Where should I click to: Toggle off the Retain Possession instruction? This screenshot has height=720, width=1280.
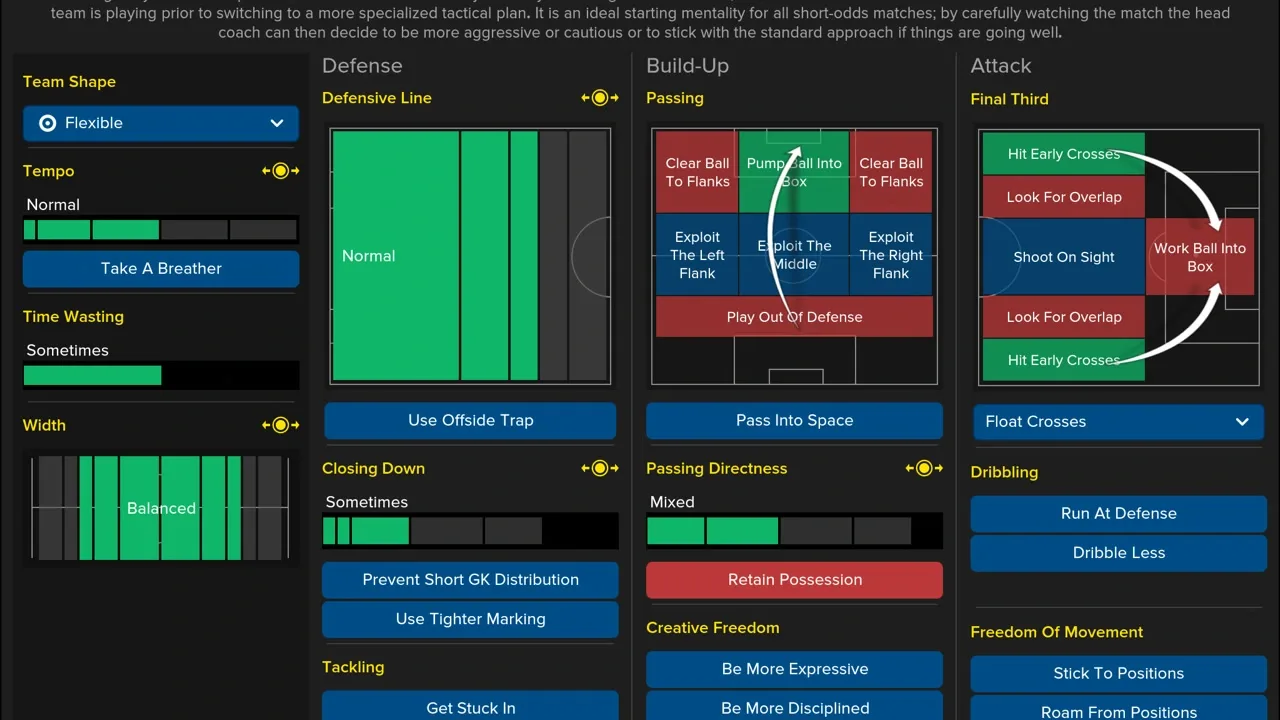(x=794, y=580)
